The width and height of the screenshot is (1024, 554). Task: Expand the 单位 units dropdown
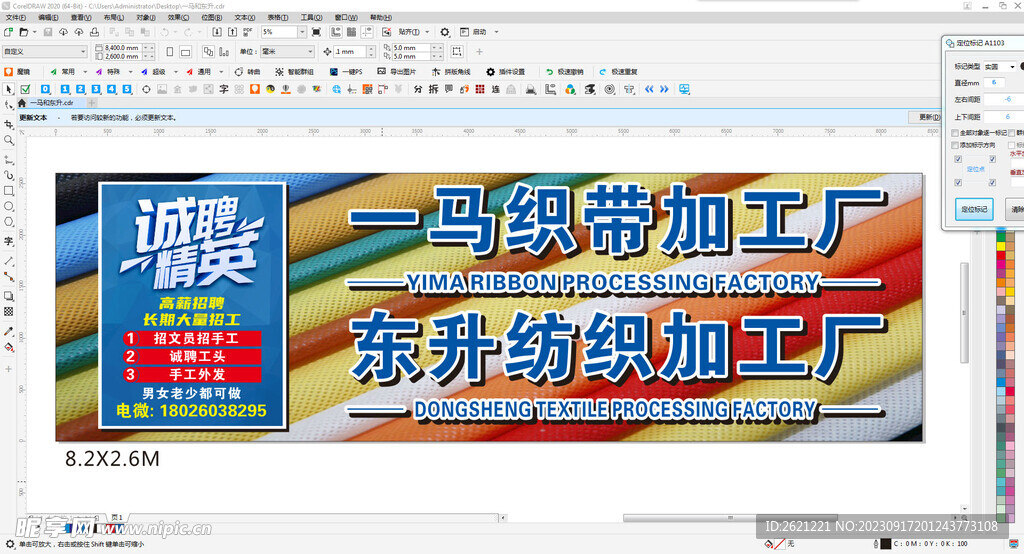click(x=310, y=52)
